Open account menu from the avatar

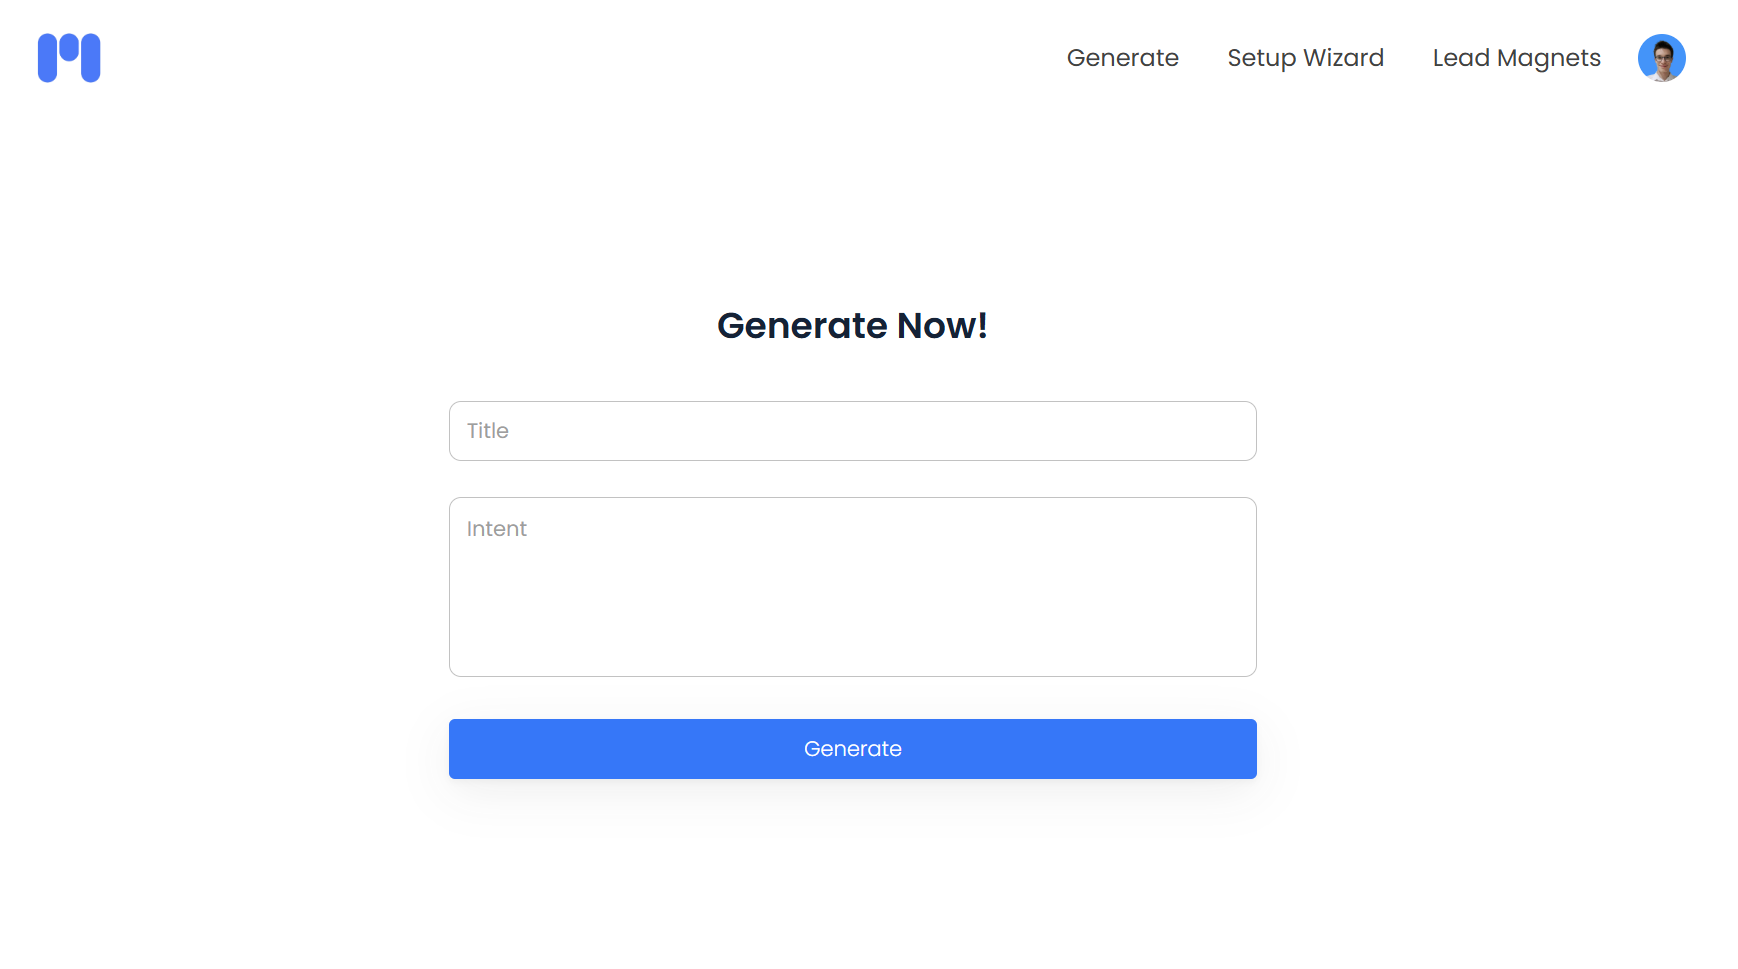[1661, 58]
